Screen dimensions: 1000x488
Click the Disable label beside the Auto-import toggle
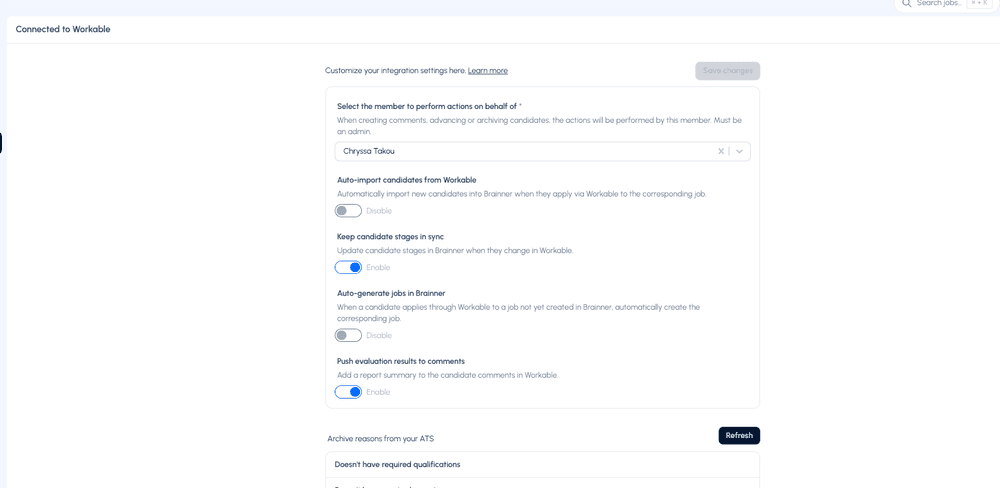coord(379,211)
